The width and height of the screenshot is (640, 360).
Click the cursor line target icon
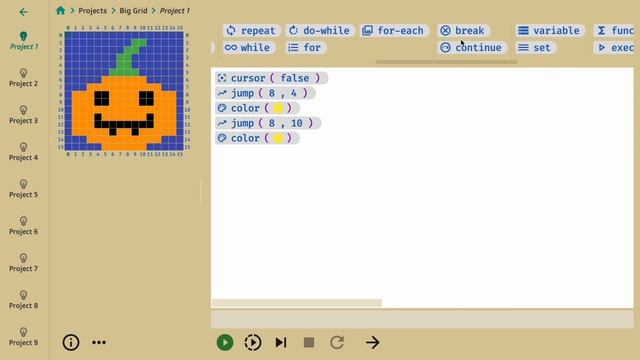222,78
